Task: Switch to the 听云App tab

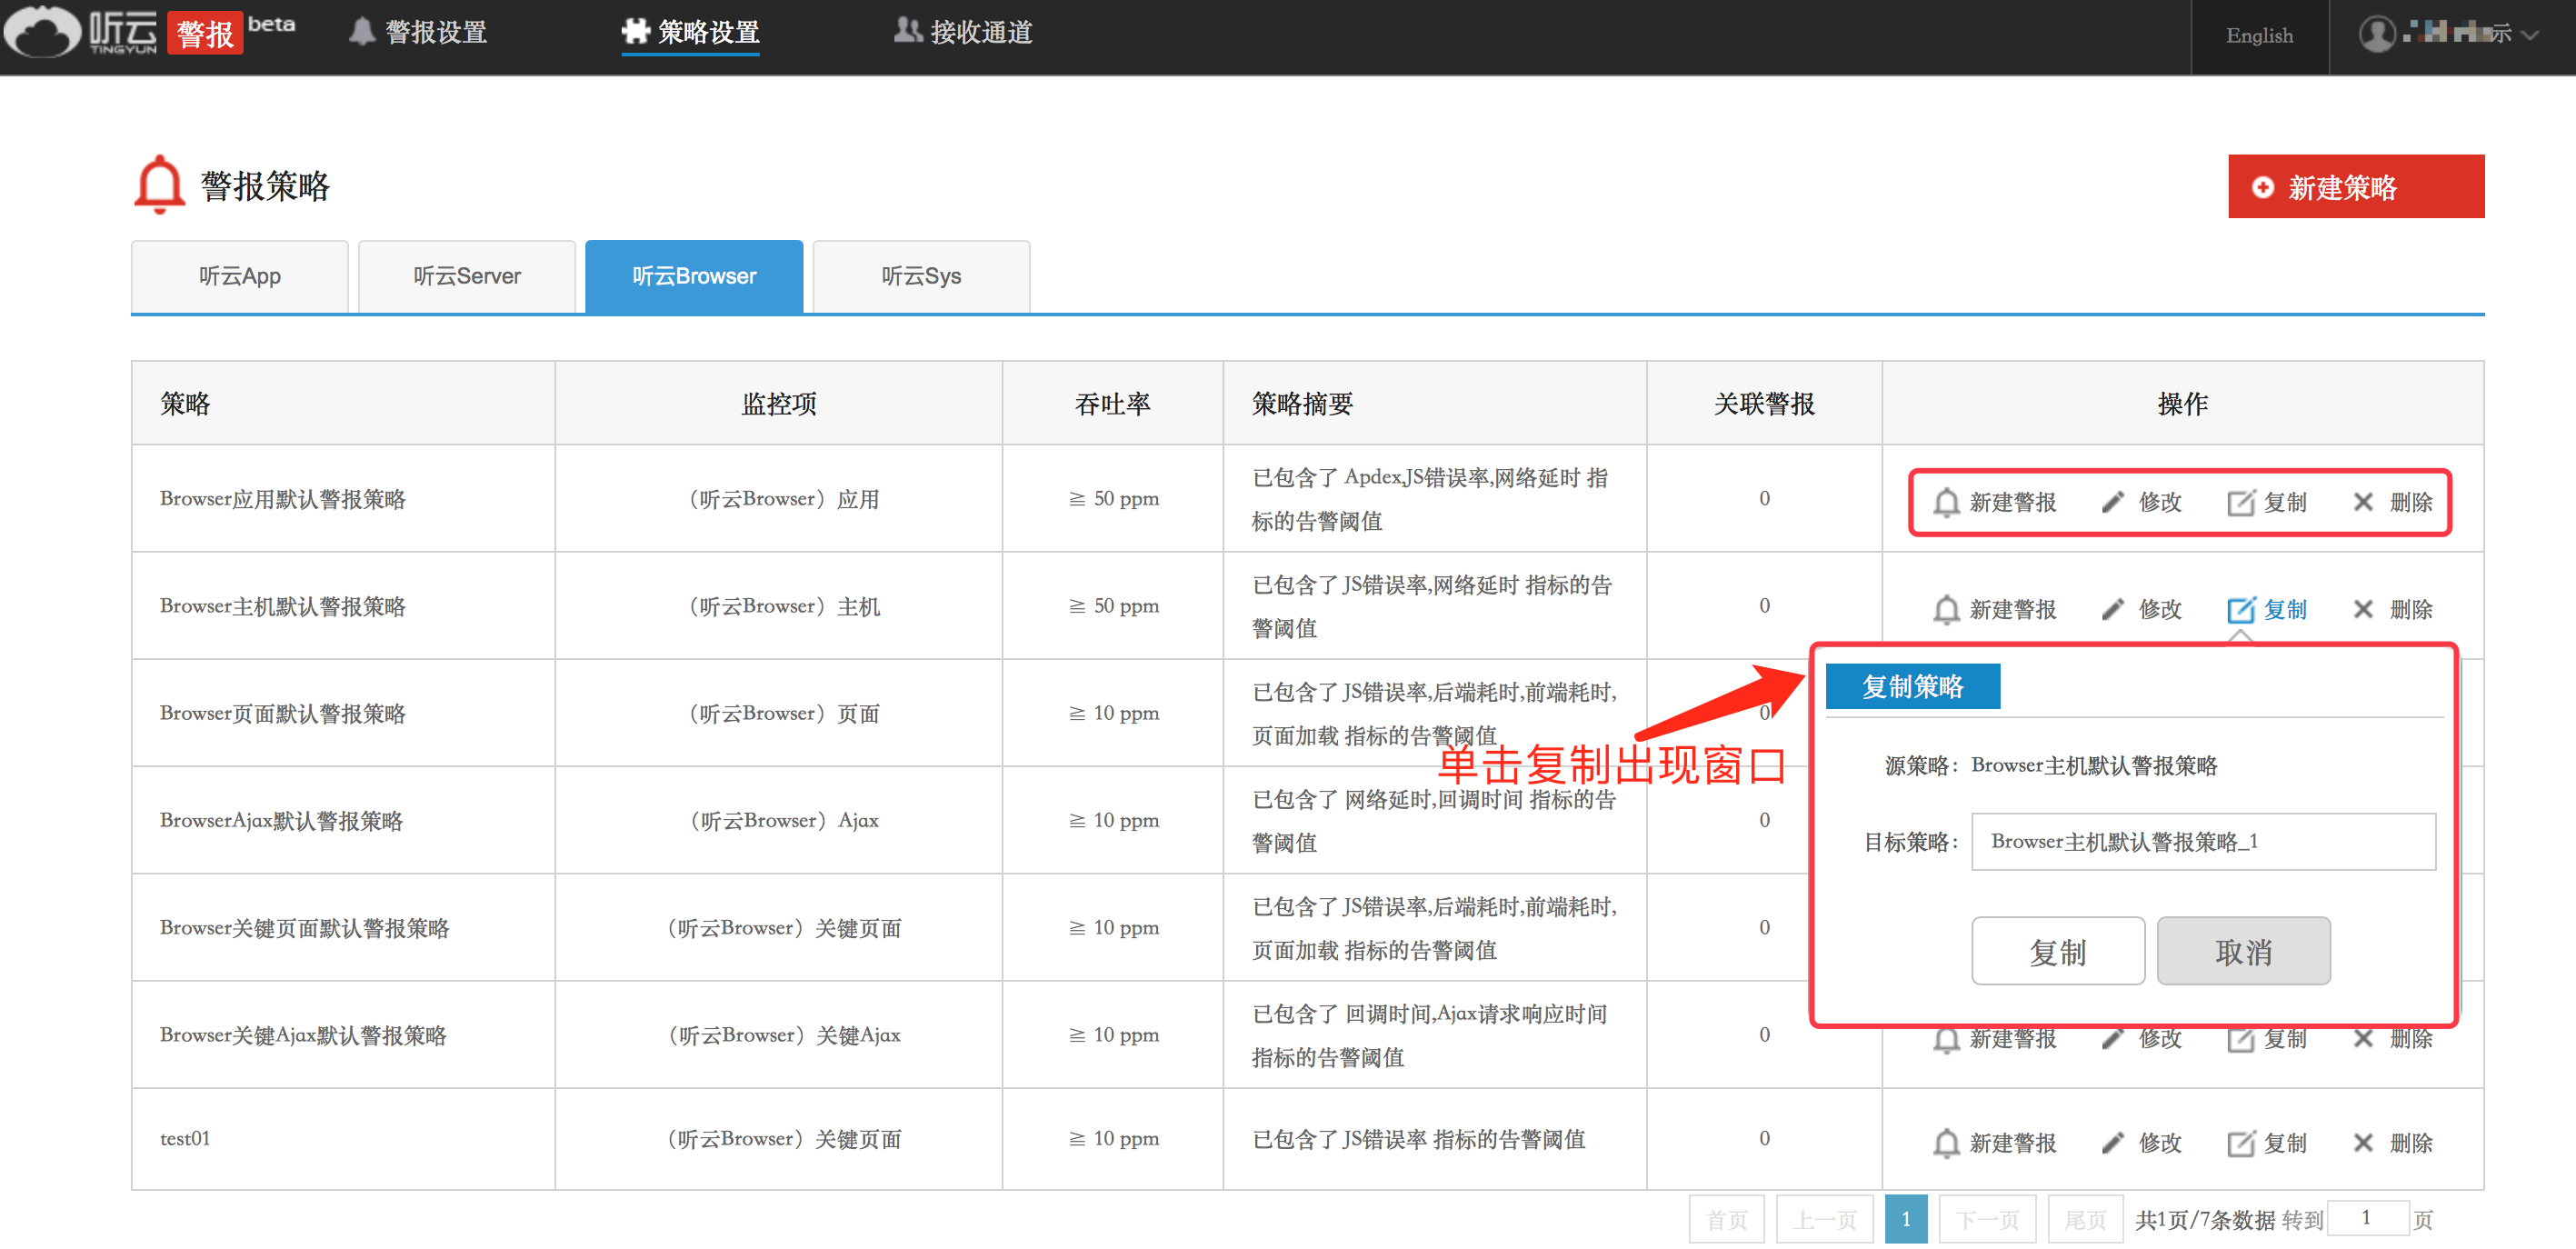Action: (x=240, y=276)
